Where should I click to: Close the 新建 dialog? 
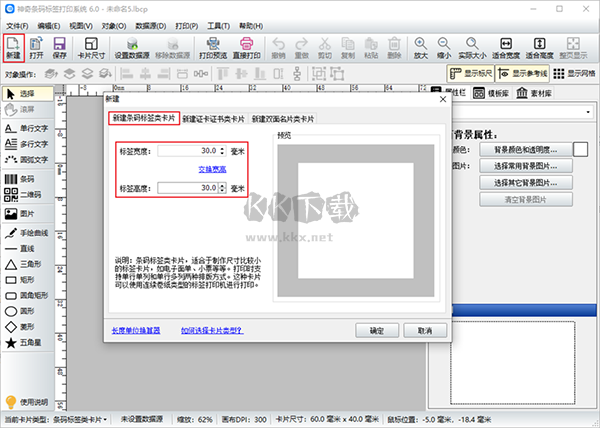[443, 99]
